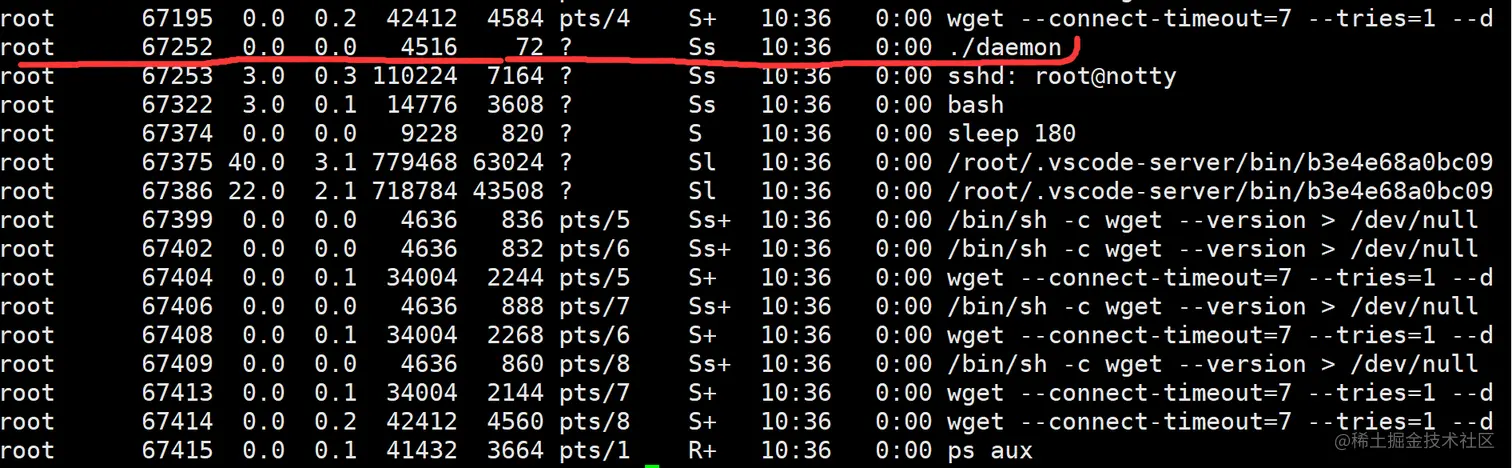
Task: Click the RSS value 4560
Action: pyautogui.click(x=515, y=422)
